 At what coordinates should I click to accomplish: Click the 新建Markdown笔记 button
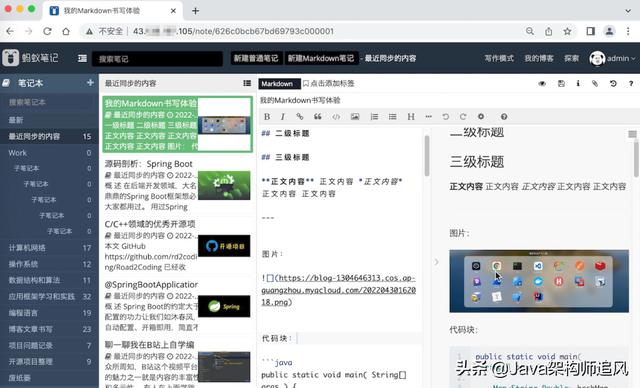pos(321,58)
